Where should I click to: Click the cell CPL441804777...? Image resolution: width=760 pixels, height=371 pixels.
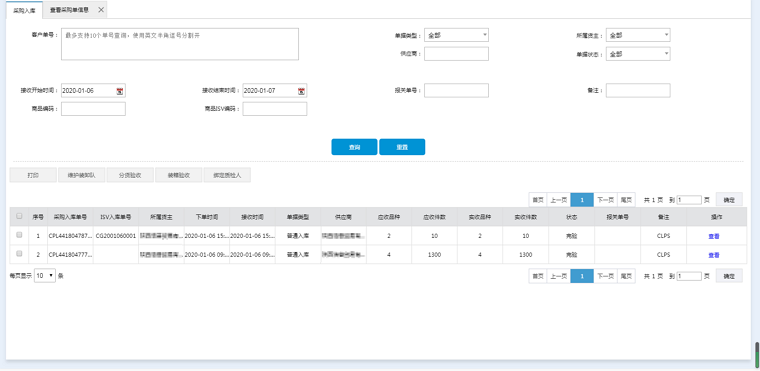click(x=70, y=255)
